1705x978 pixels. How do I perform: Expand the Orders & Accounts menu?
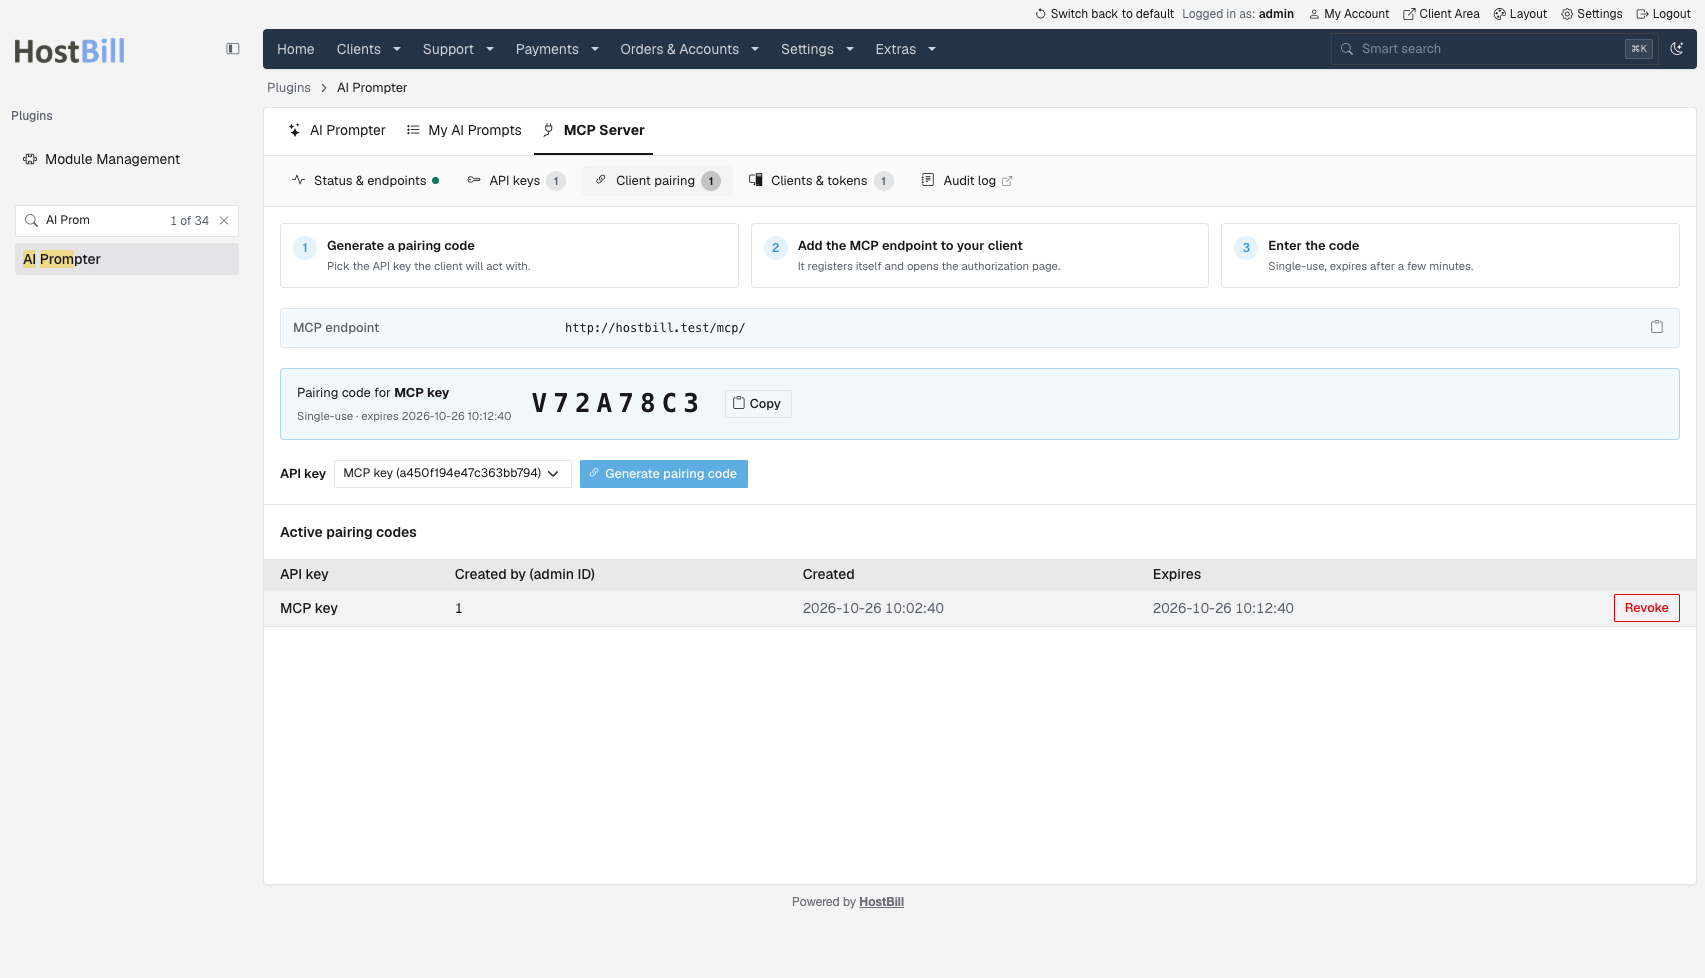pyautogui.click(x=689, y=49)
